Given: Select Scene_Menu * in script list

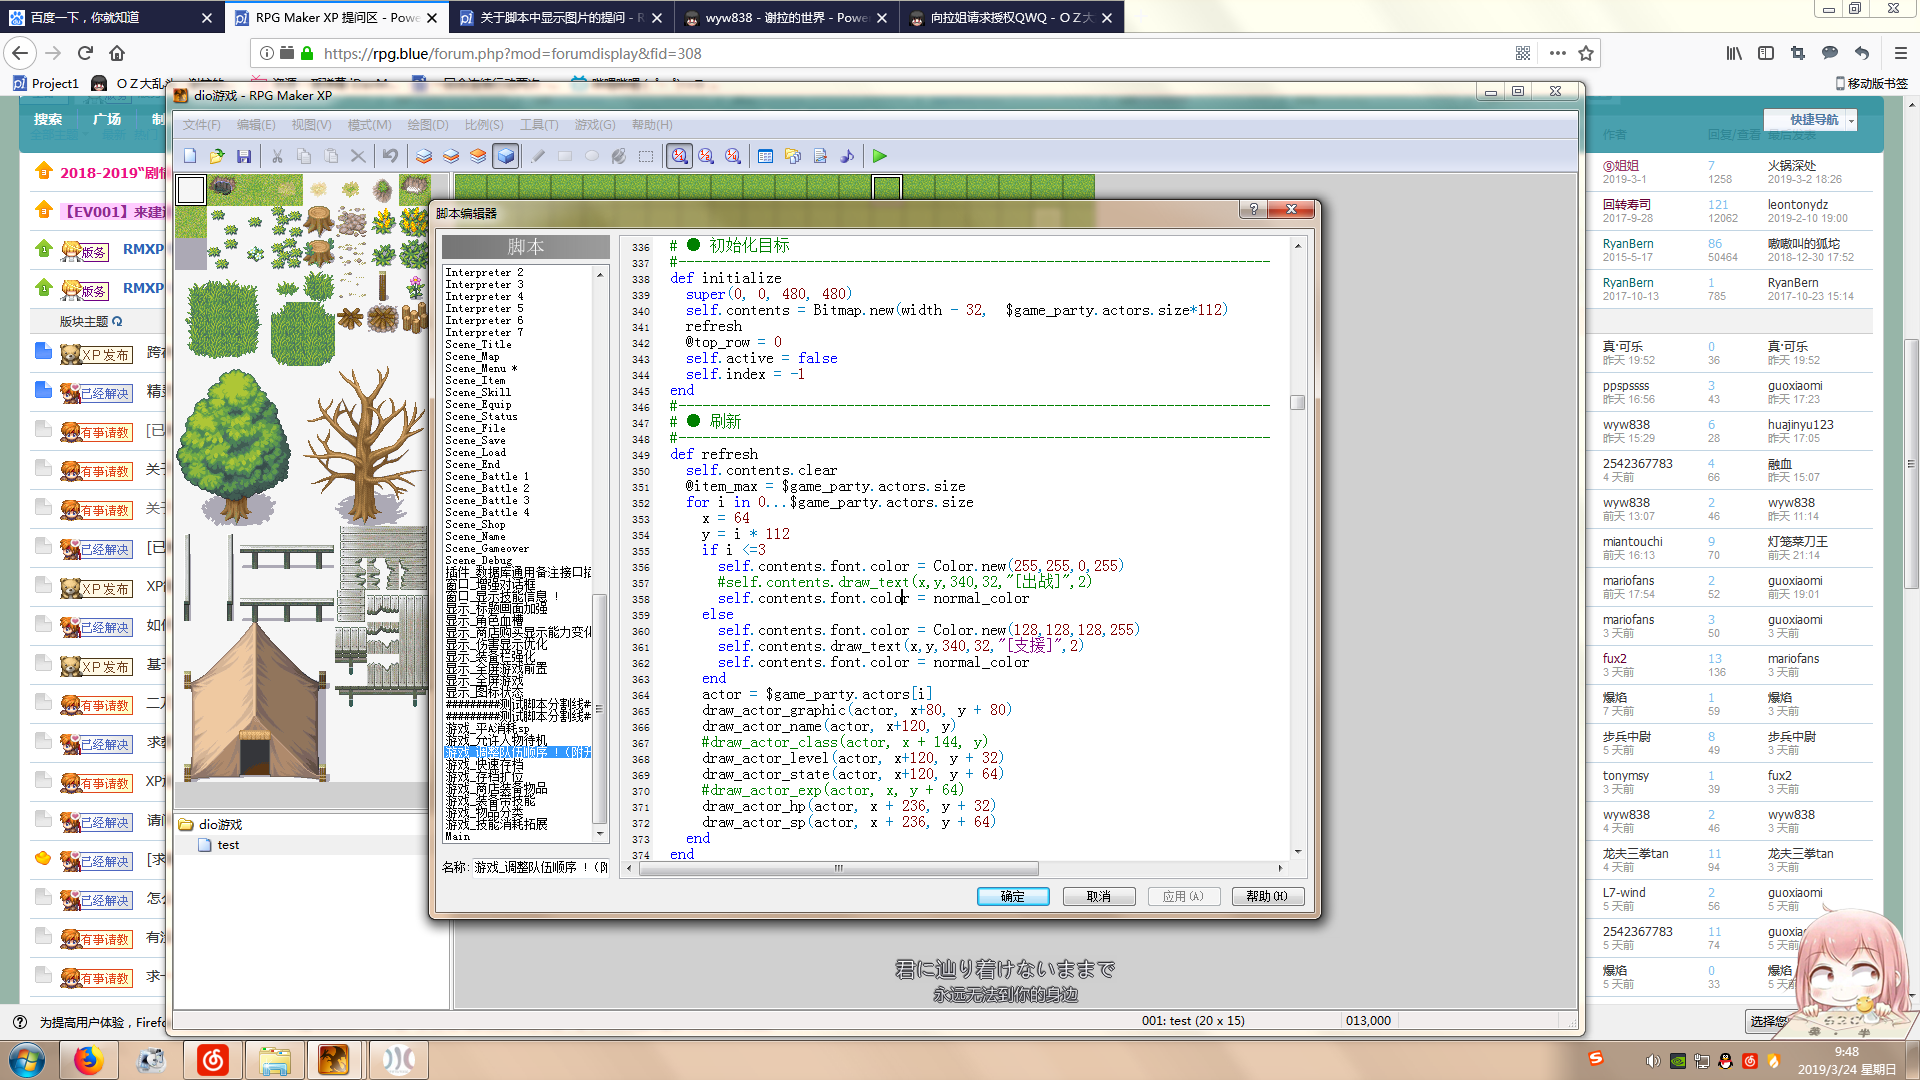Looking at the screenshot, I should (x=481, y=368).
